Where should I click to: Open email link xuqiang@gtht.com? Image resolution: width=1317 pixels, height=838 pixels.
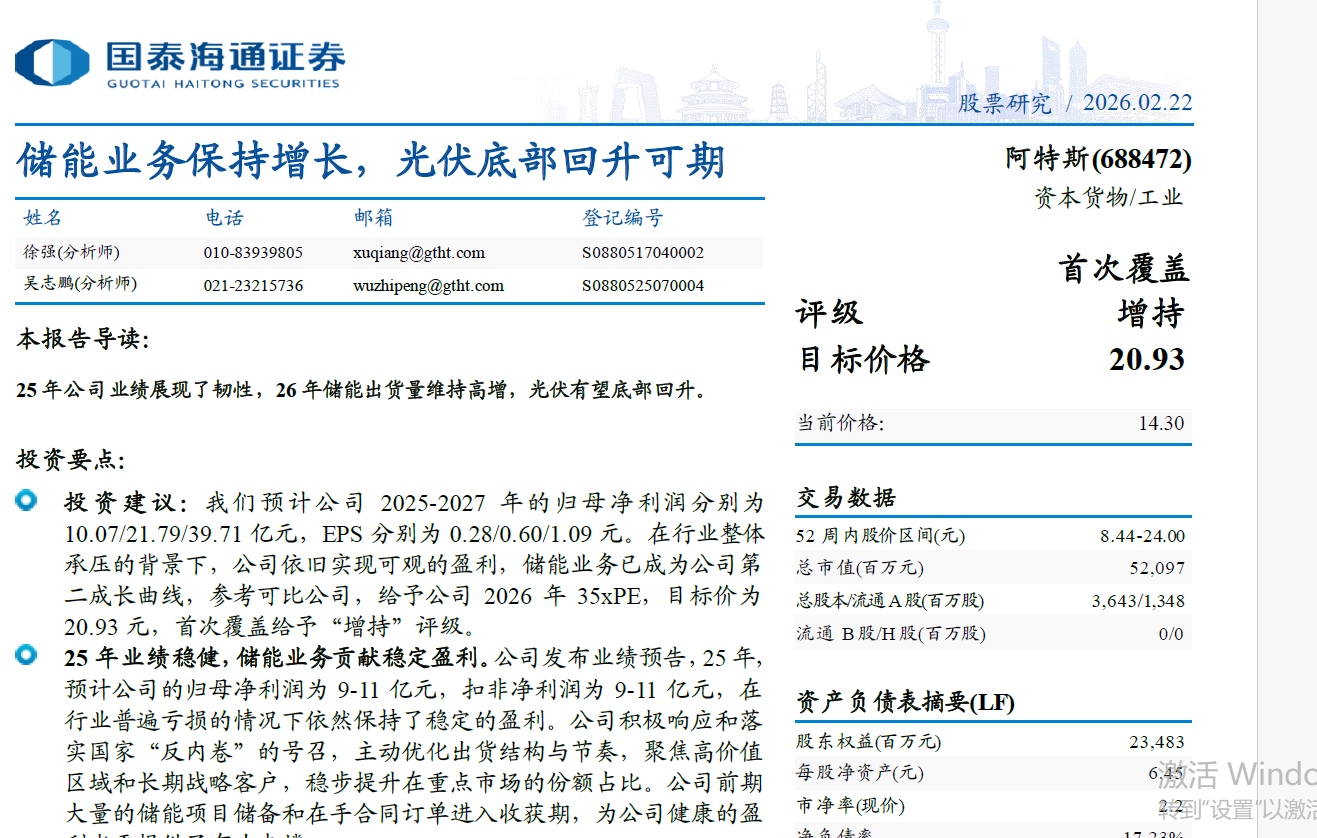coord(419,253)
